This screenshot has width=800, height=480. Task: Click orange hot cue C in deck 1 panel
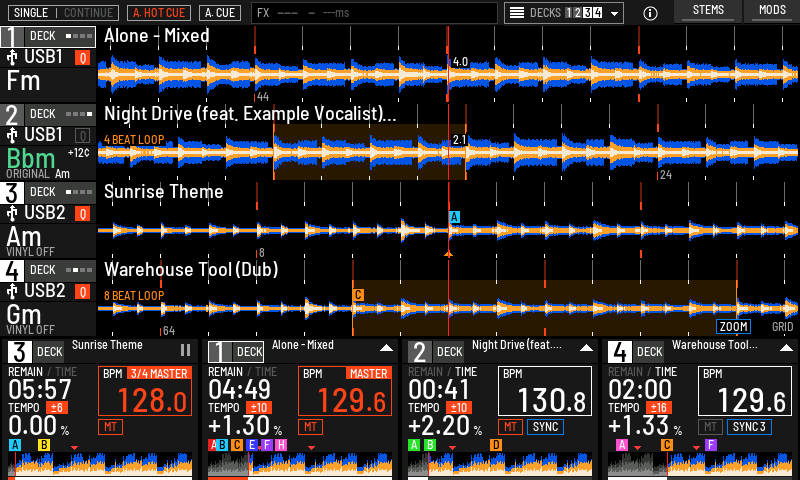pyautogui.click(x=237, y=445)
